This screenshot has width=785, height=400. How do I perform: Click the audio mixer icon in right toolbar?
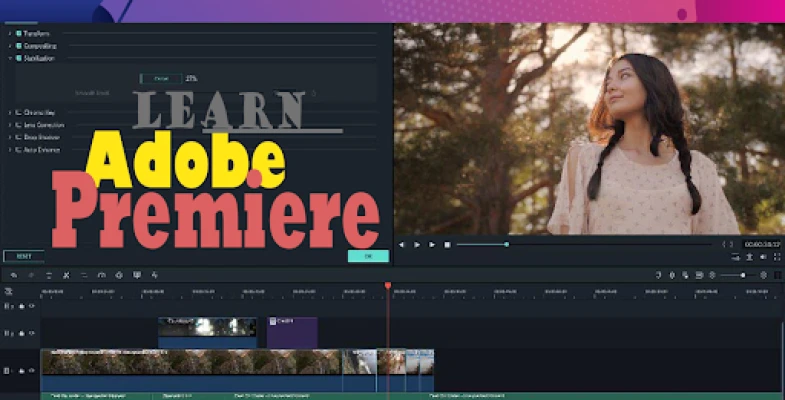(685, 275)
